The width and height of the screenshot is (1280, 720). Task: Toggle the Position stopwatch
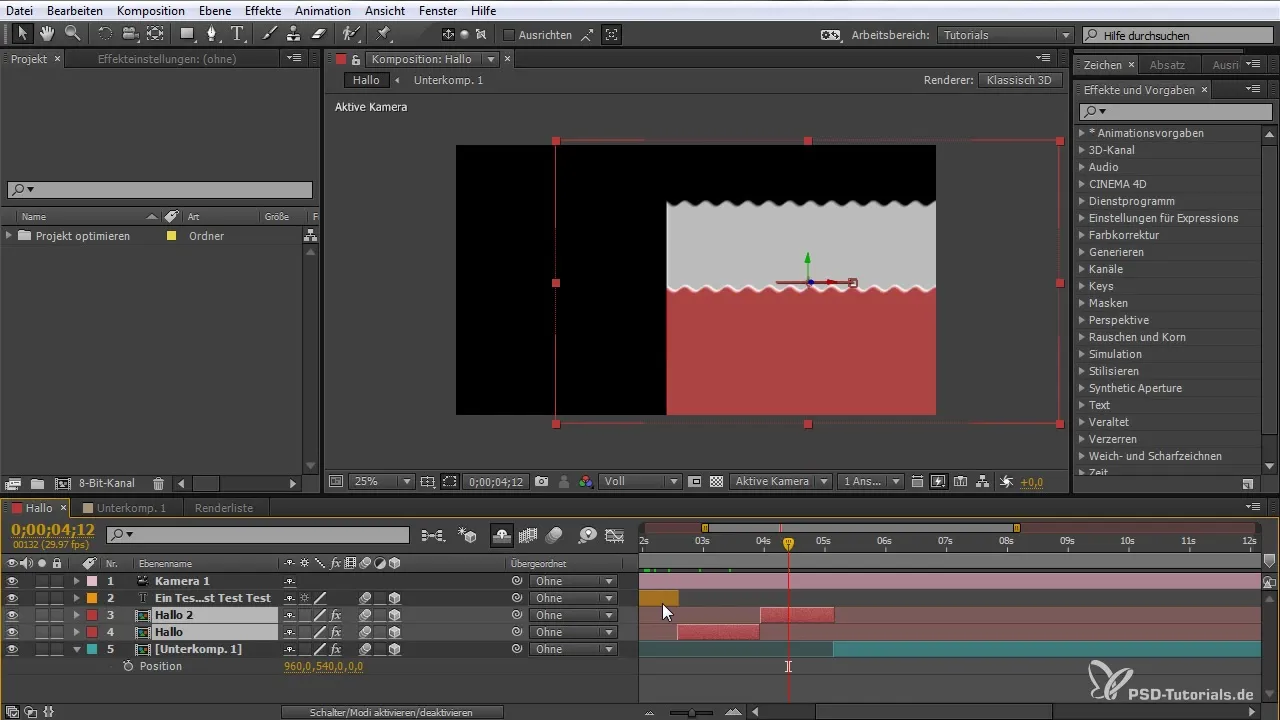click(x=128, y=666)
